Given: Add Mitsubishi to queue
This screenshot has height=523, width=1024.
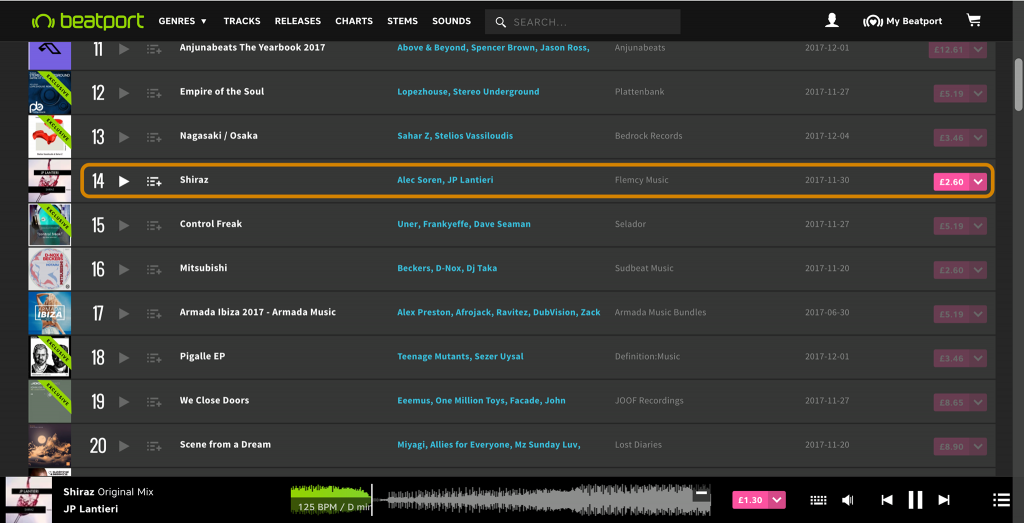Looking at the screenshot, I should [154, 269].
